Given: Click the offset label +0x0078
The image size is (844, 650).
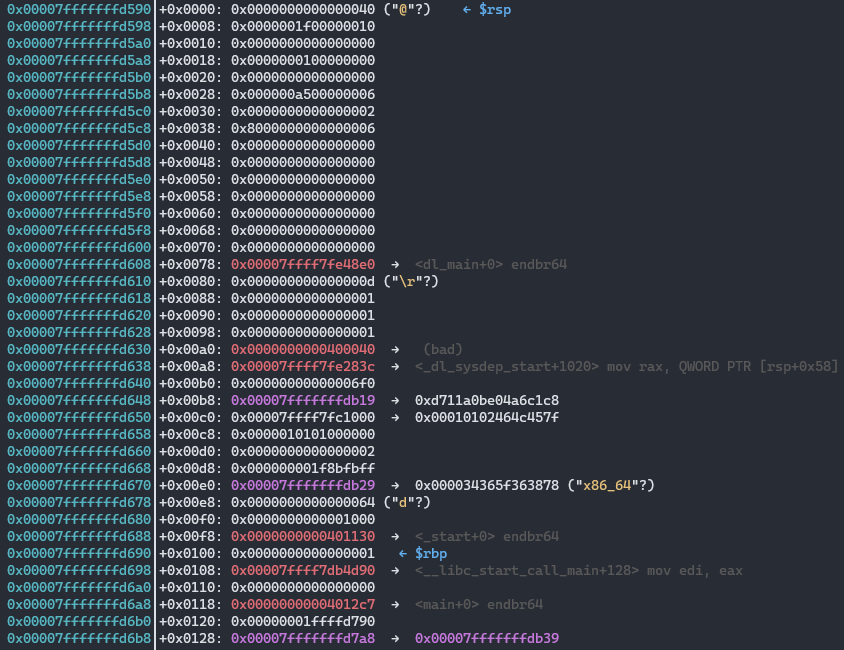Looking at the screenshot, I should point(191,264).
